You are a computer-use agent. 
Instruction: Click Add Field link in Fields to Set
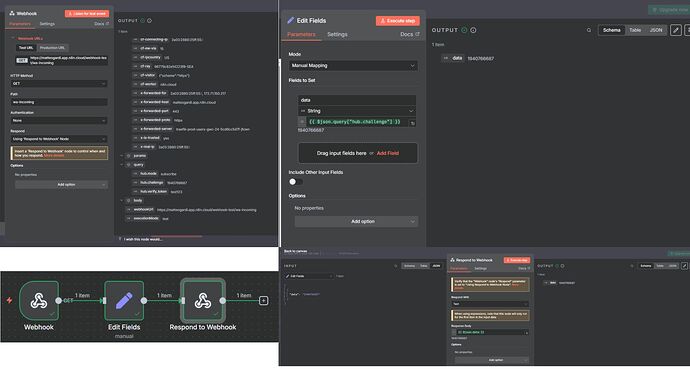point(388,153)
